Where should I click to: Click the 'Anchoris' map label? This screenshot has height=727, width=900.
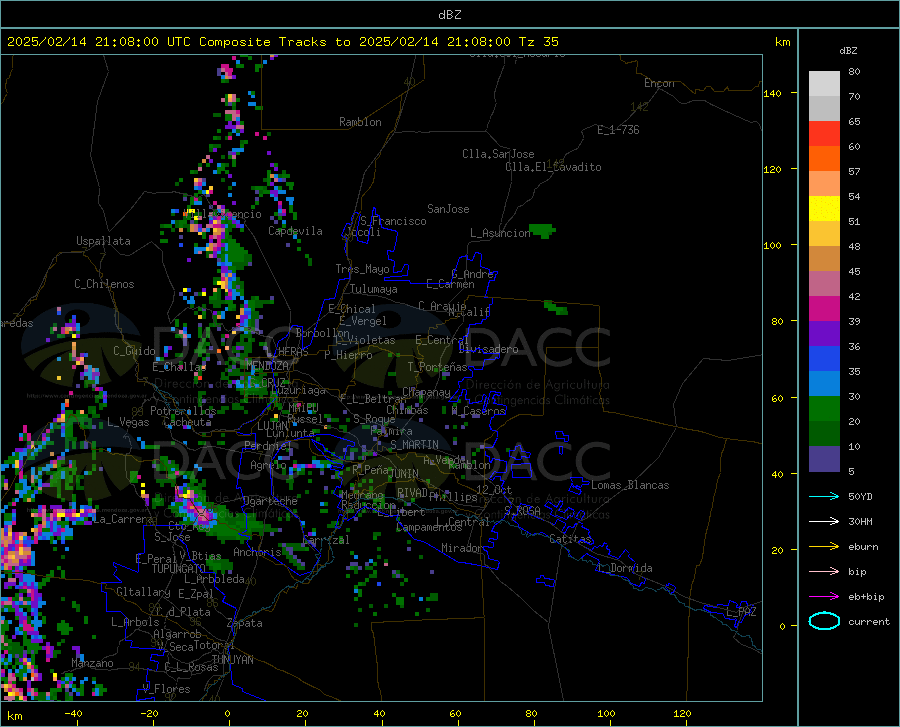(x=257, y=552)
